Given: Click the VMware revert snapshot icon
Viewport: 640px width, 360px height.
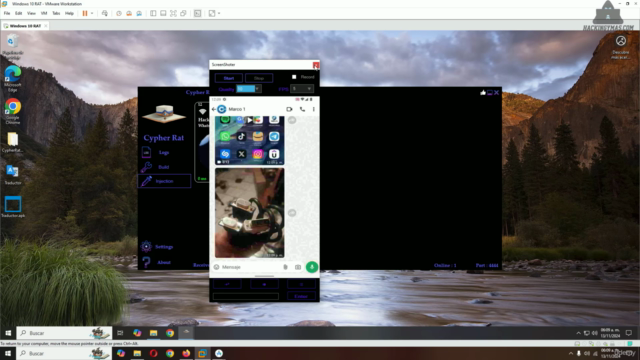Looking at the screenshot, I should [129, 13].
